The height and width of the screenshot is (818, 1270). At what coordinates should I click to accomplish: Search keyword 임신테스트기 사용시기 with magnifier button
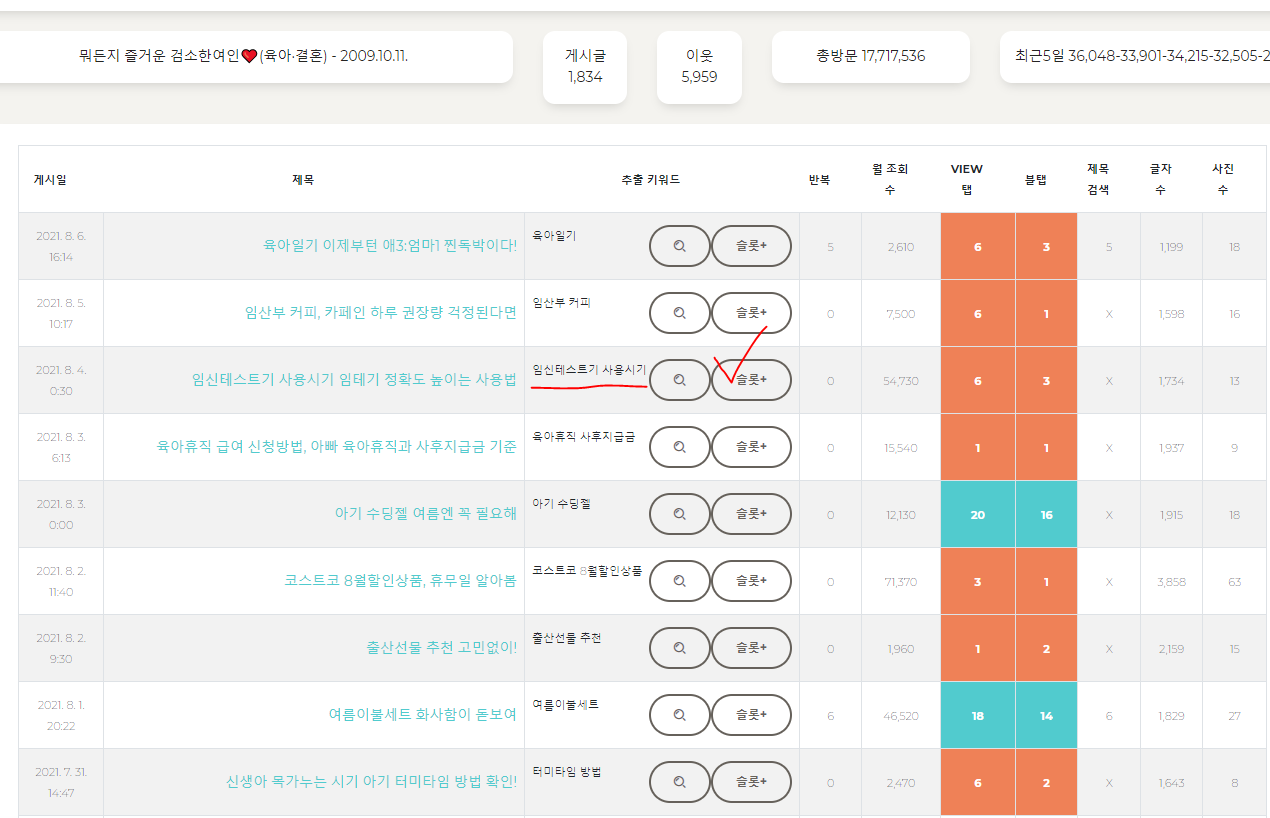pos(680,380)
